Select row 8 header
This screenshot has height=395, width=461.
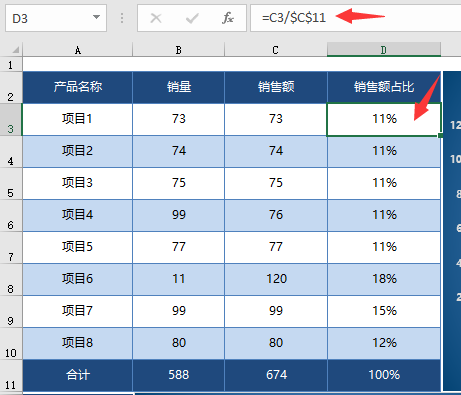point(11,280)
